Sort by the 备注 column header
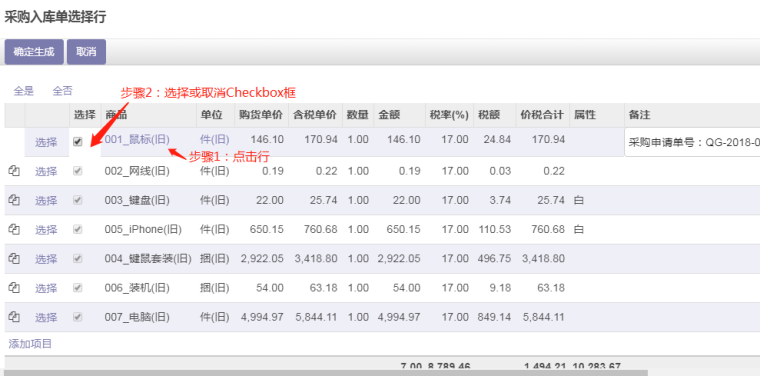Screen dimensions: 760x376 point(692,115)
